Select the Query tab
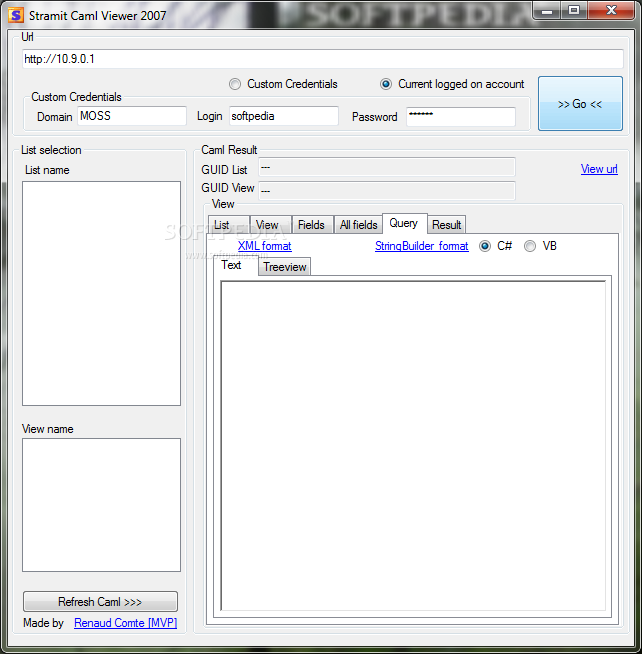The width and height of the screenshot is (642, 654). pos(405,224)
